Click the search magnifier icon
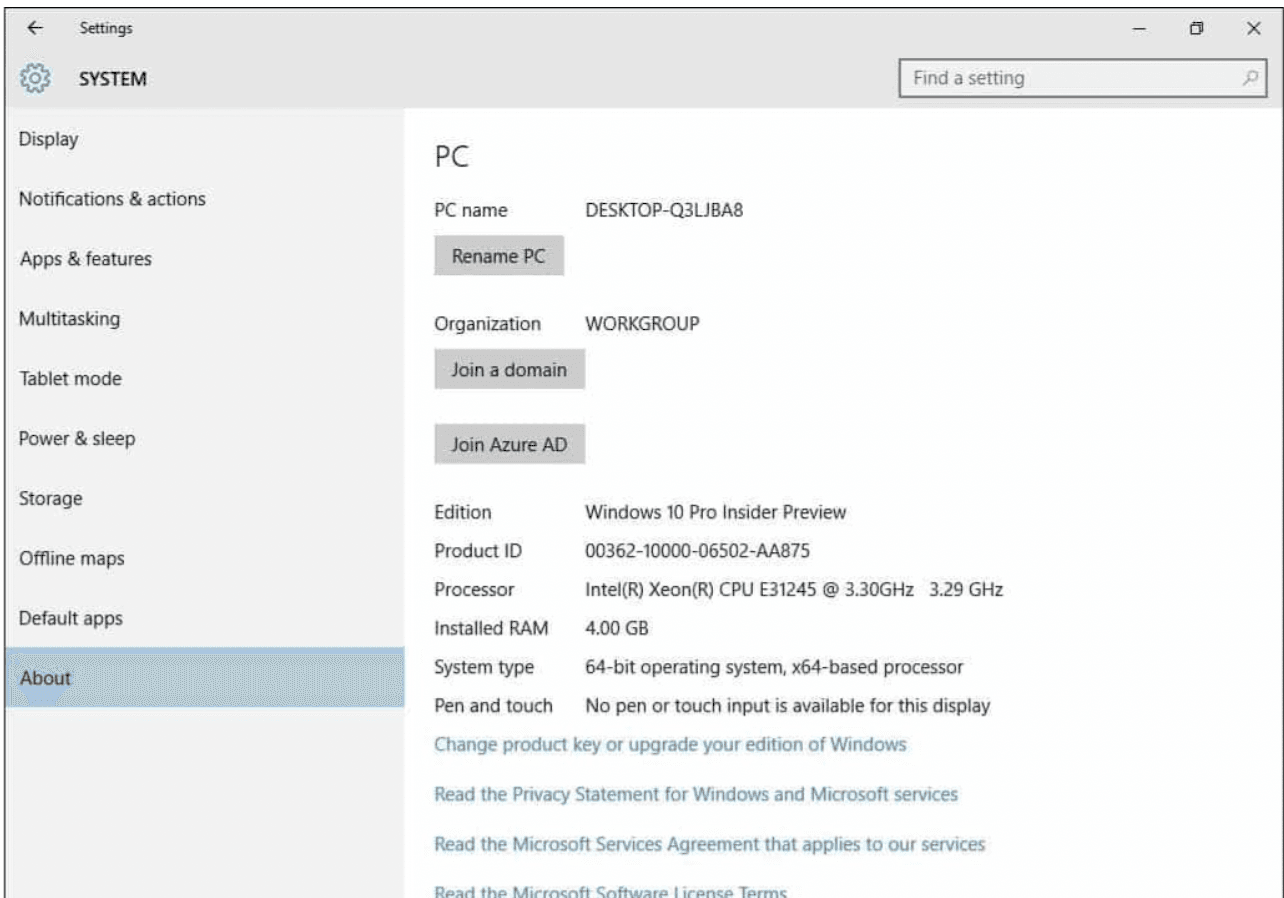The width and height of the screenshot is (1284, 898). click(x=1249, y=78)
